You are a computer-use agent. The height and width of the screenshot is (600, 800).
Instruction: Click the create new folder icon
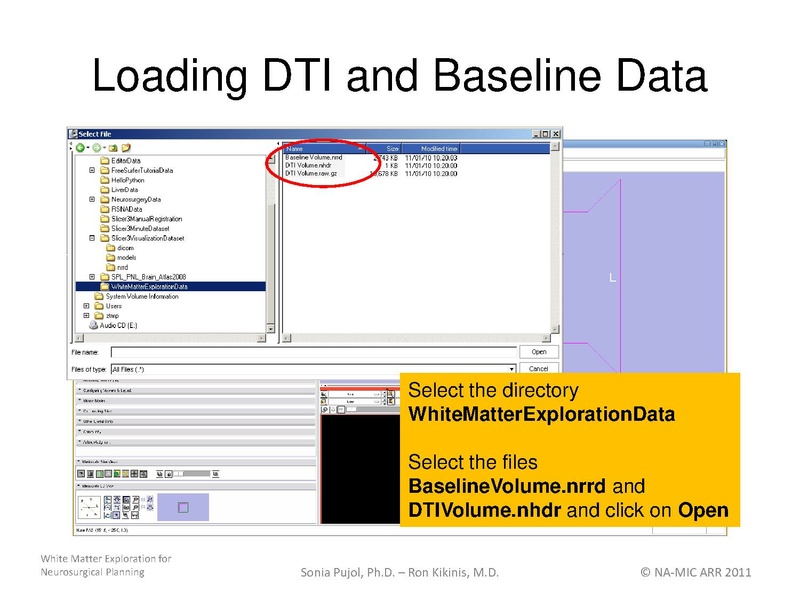[127, 147]
